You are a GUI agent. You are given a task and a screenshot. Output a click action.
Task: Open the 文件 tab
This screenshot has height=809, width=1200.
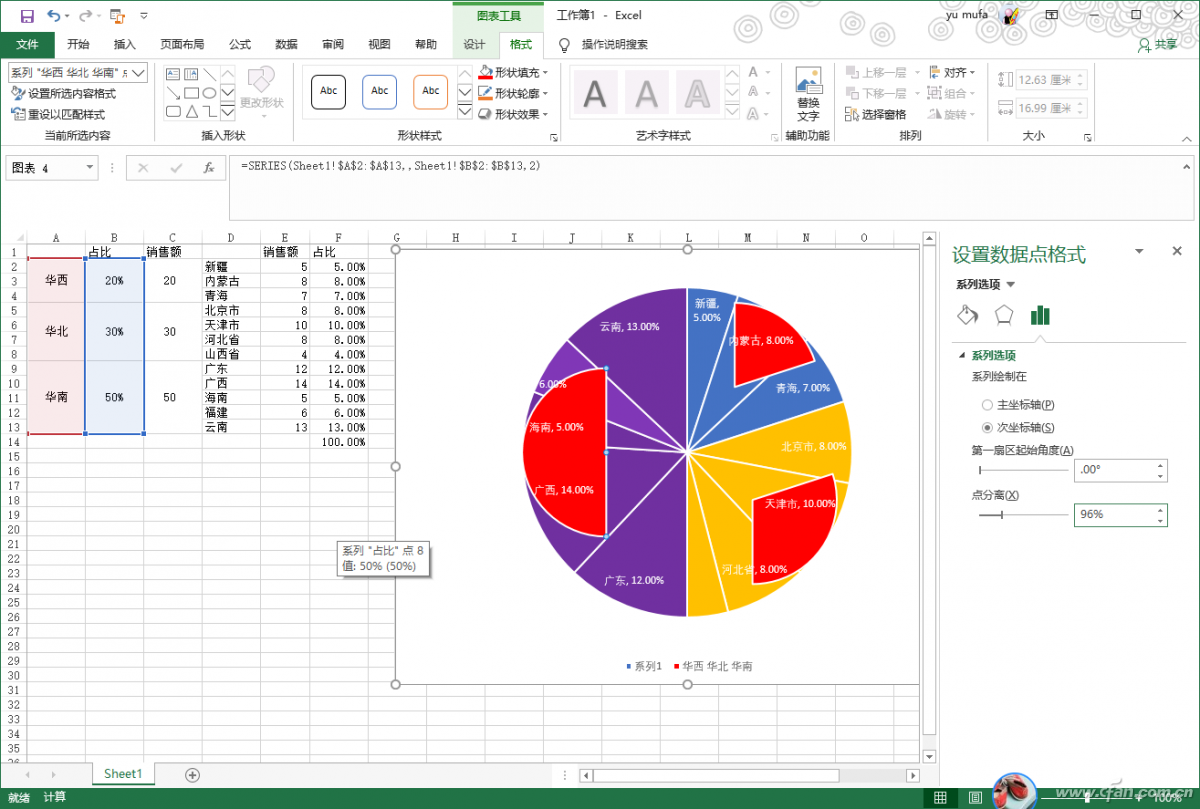[27, 45]
